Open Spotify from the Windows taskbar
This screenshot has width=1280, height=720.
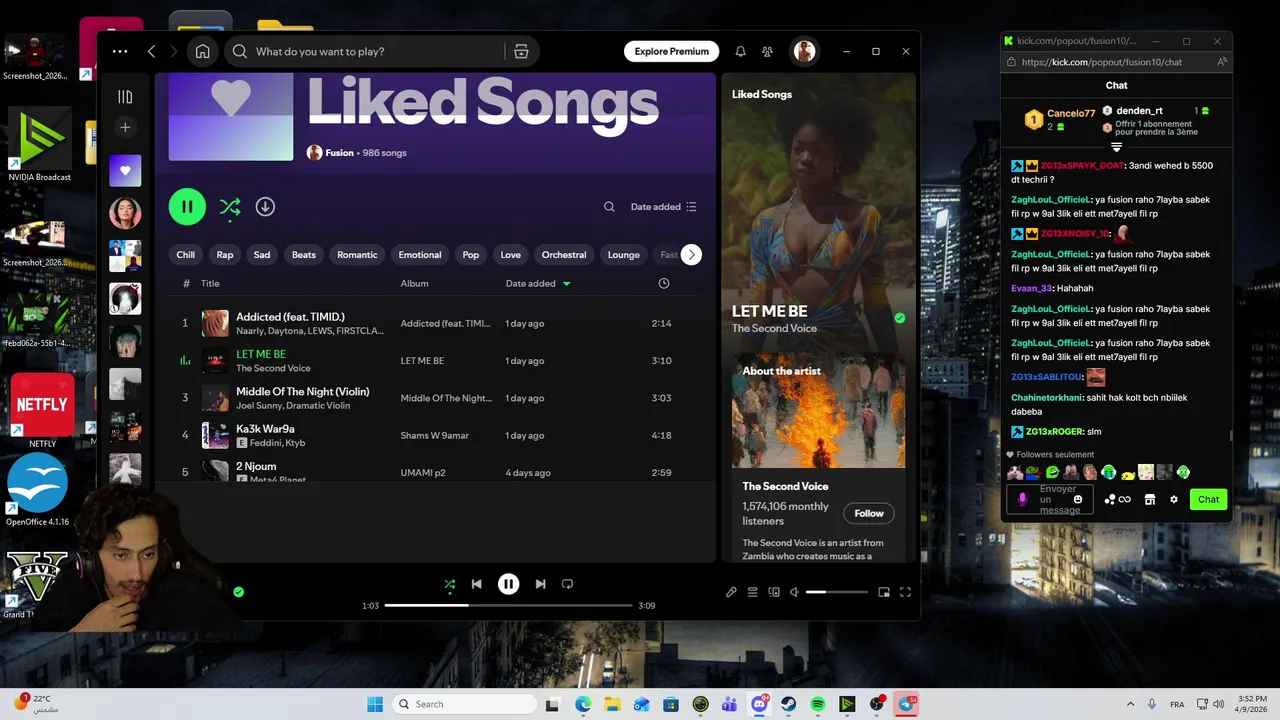(x=818, y=704)
